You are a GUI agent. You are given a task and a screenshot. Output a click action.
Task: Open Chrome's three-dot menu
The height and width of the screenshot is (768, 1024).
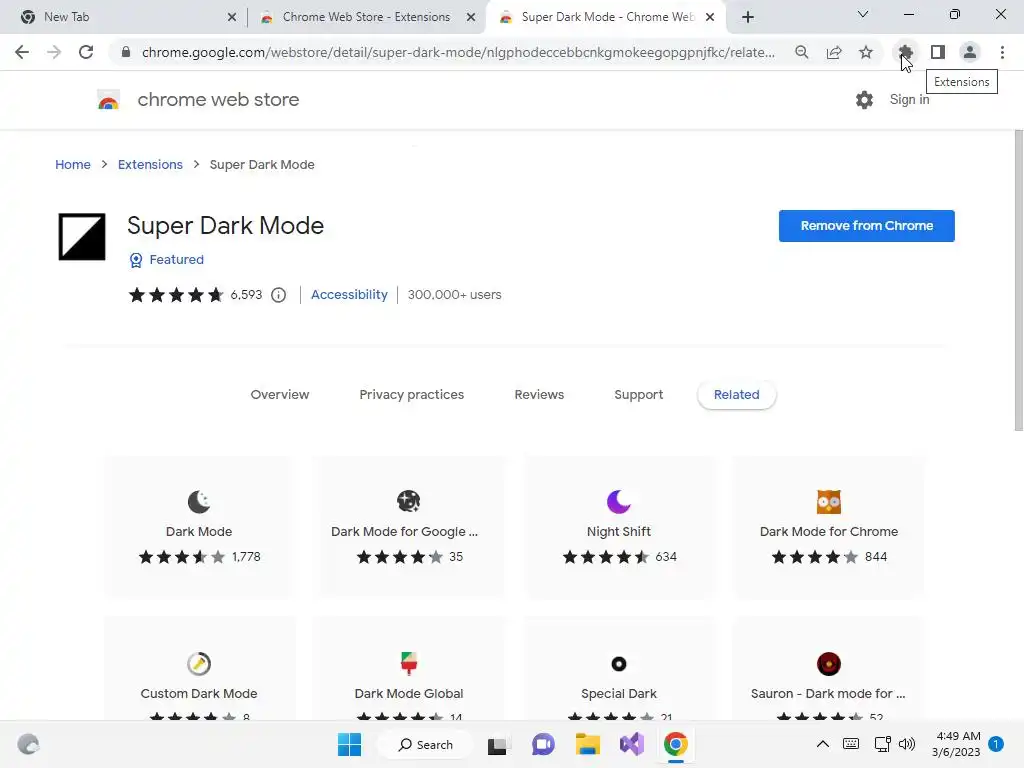click(1002, 52)
